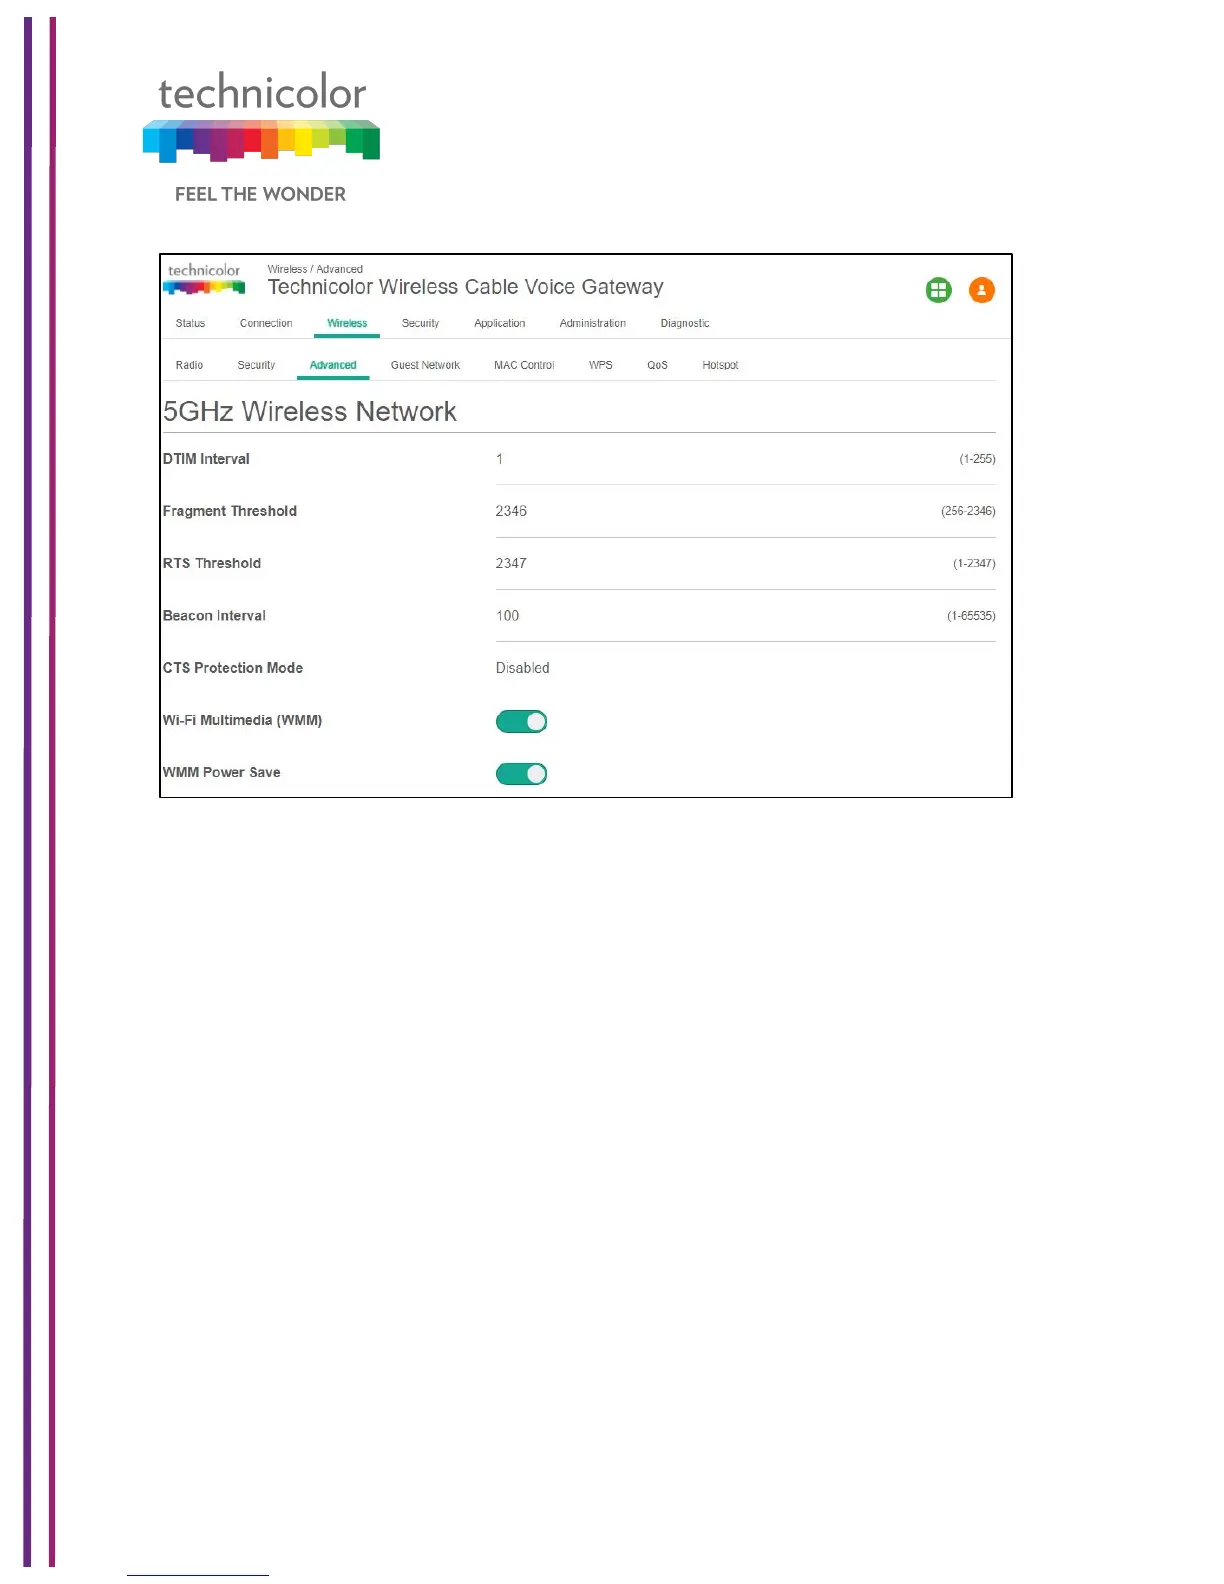Screen dimensions: 1224x1584
Task: Open the Application main tab
Action: point(499,323)
